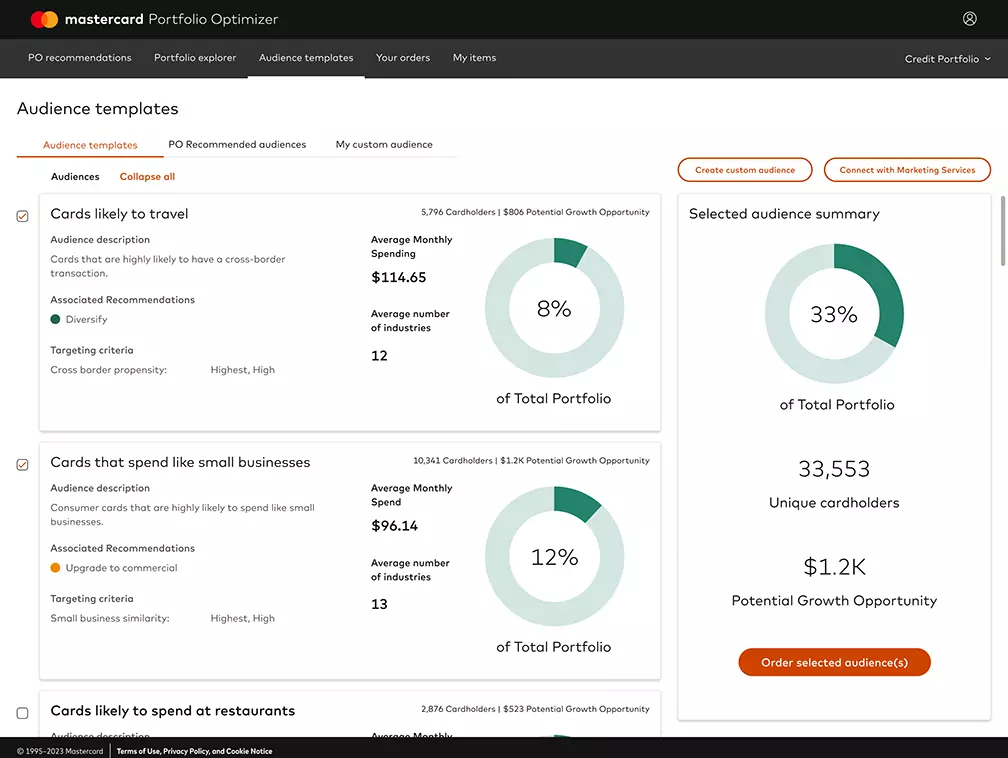Screen dimensions: 1008x758
Task: Order the selected audiences
Action: 834,661
